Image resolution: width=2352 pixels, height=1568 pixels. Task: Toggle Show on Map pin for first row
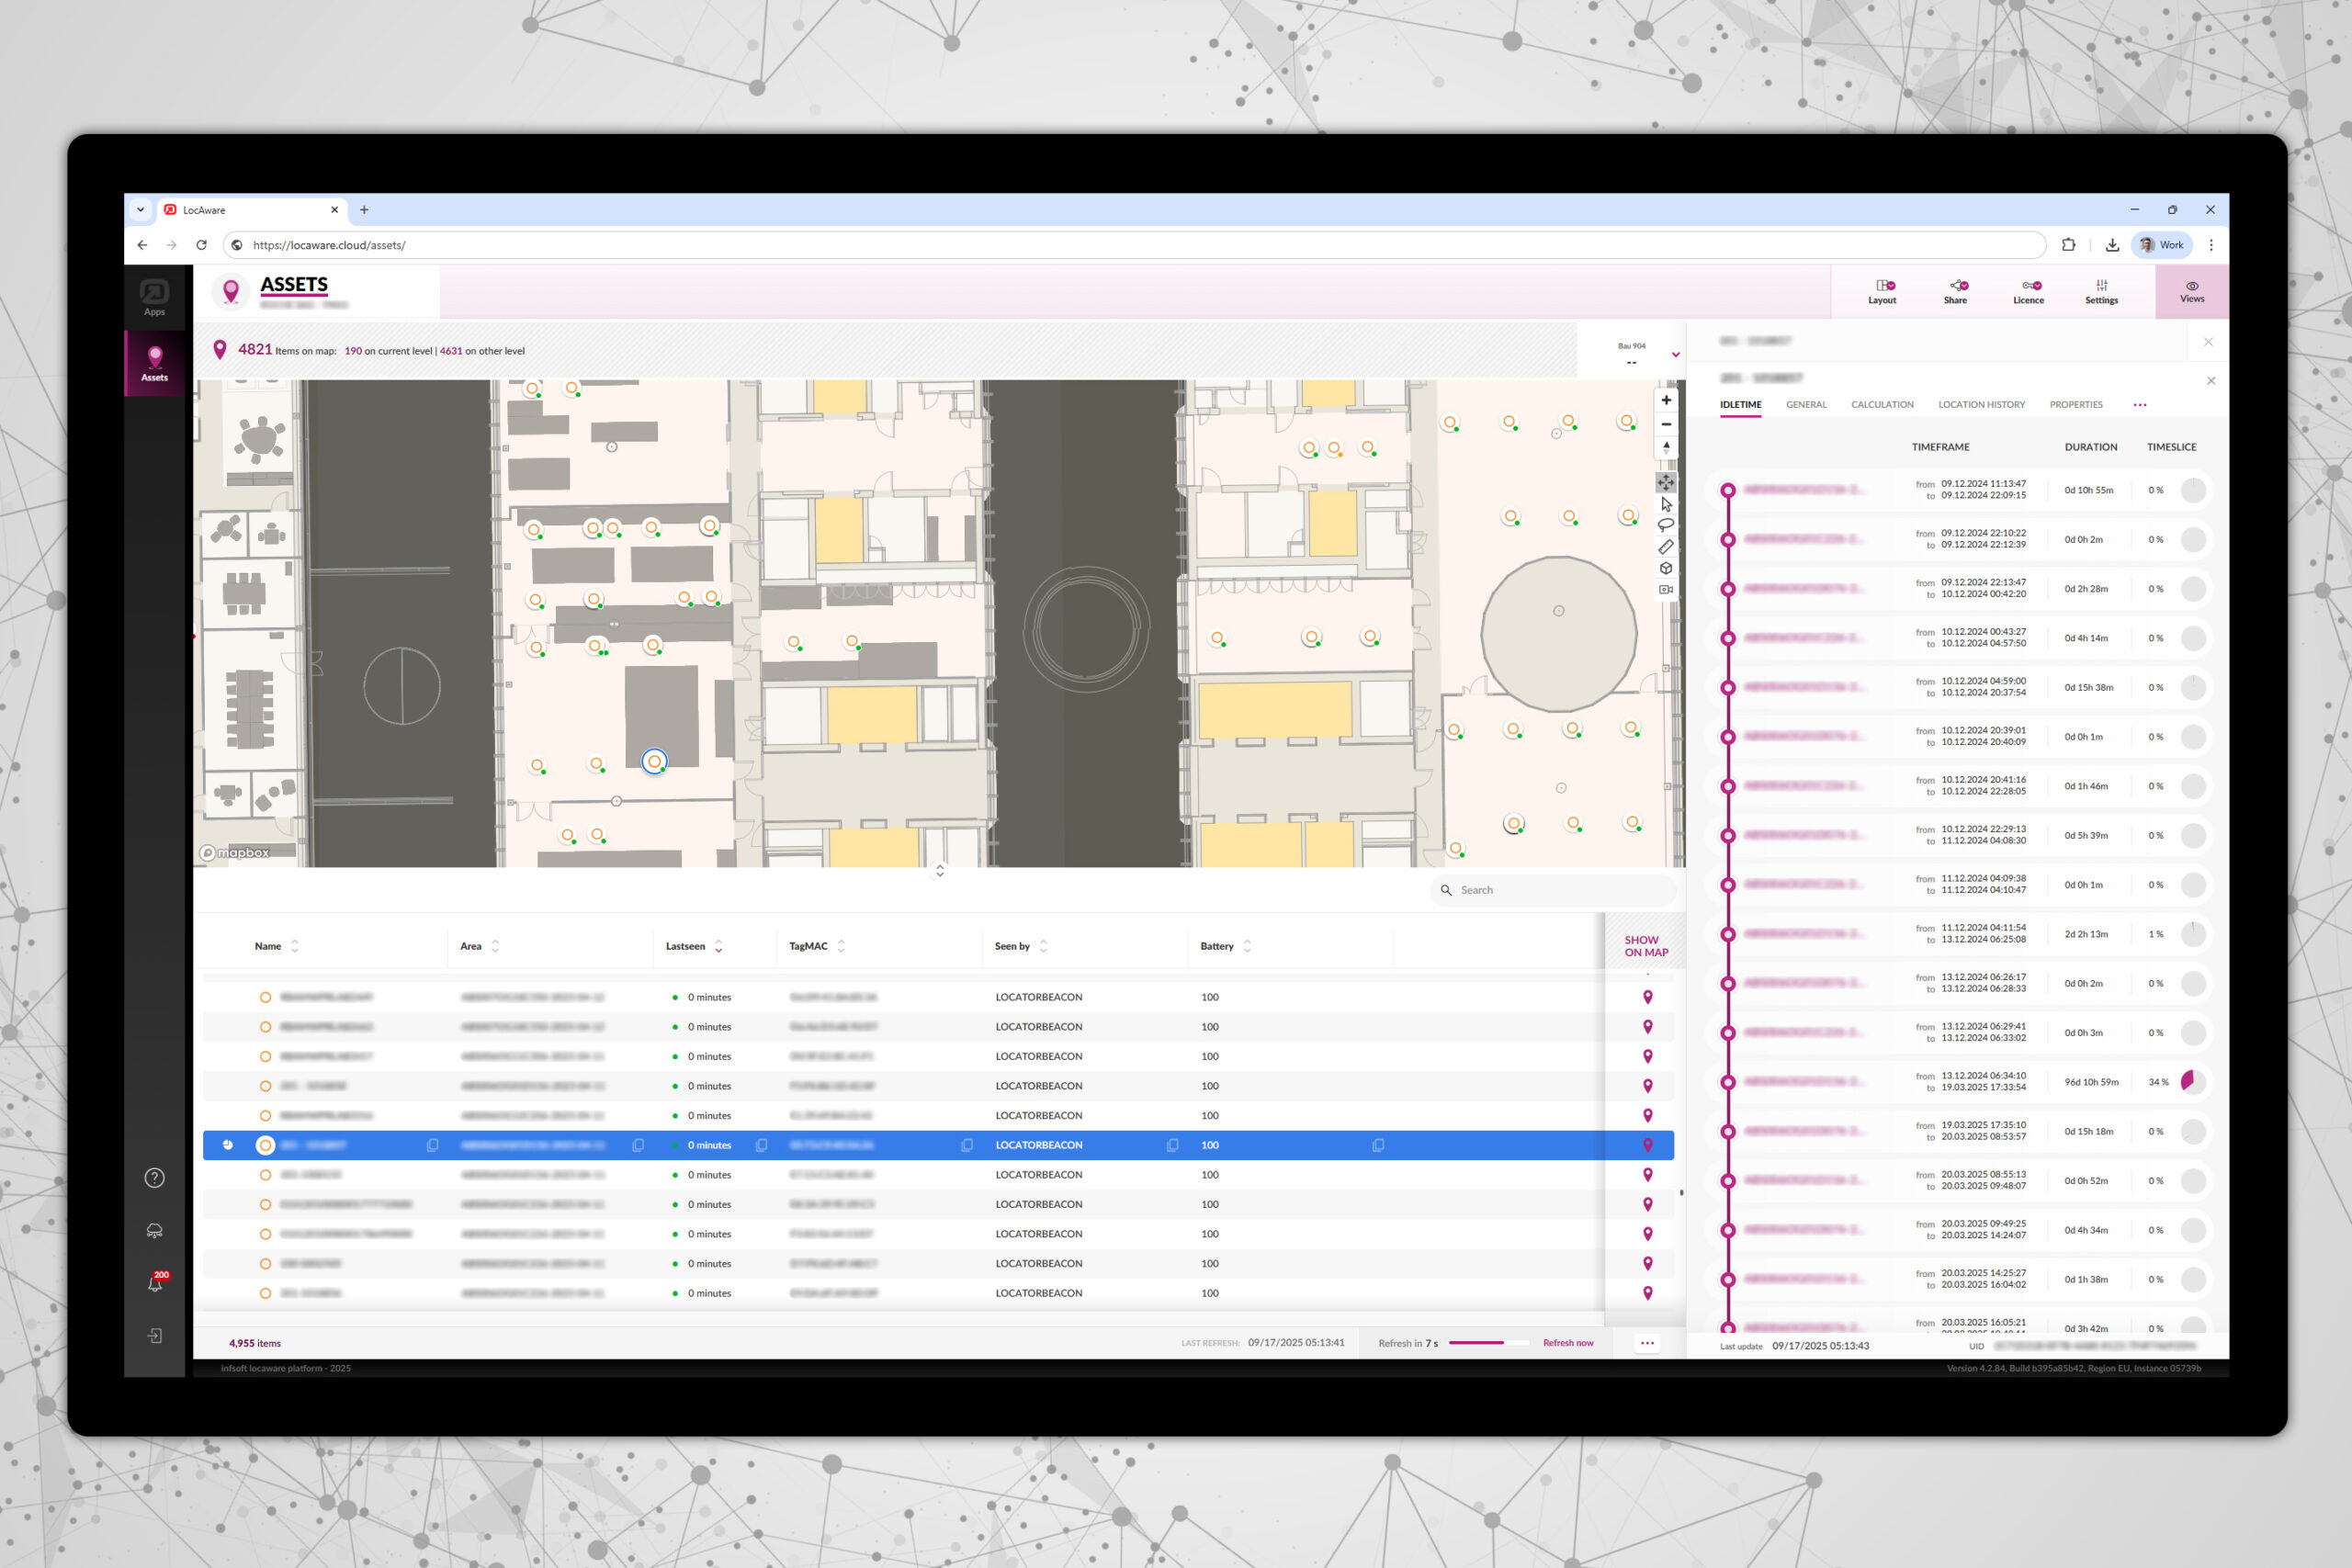click(x=1648, y=997)
